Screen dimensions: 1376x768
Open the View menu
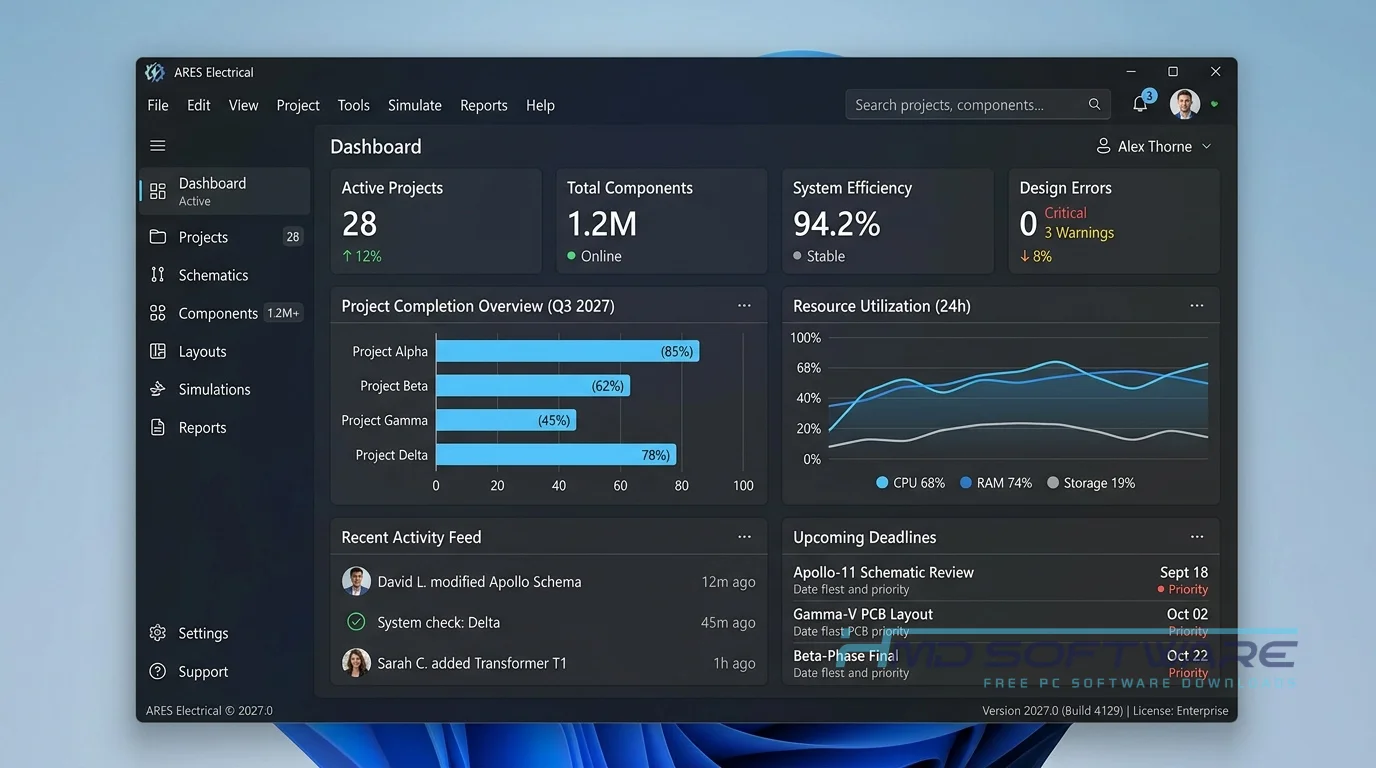243,105
